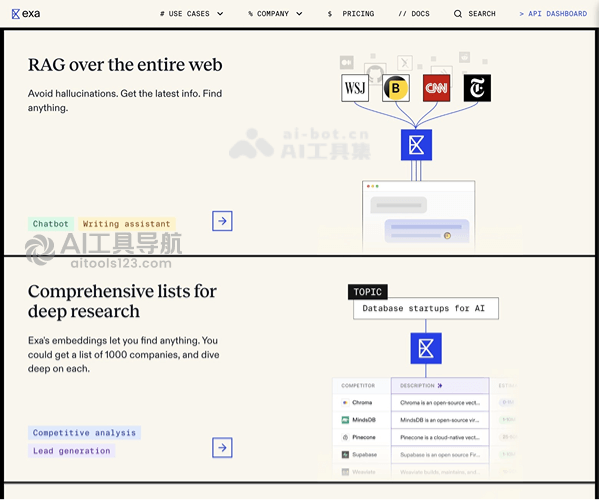Click the "Database startups for AI" field
This screenshot has width=600, height=500.
click(x=426, y=308)
